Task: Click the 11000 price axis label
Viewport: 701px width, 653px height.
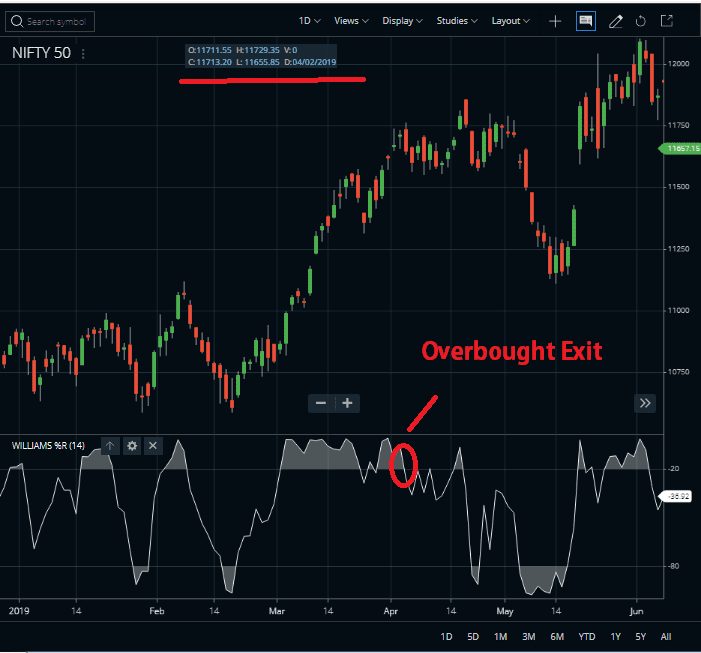Action: pos(678,310)
